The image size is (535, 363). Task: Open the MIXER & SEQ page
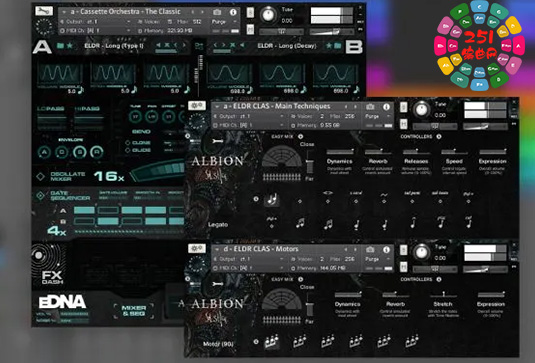pyautogui.click(x=134, y=310)
